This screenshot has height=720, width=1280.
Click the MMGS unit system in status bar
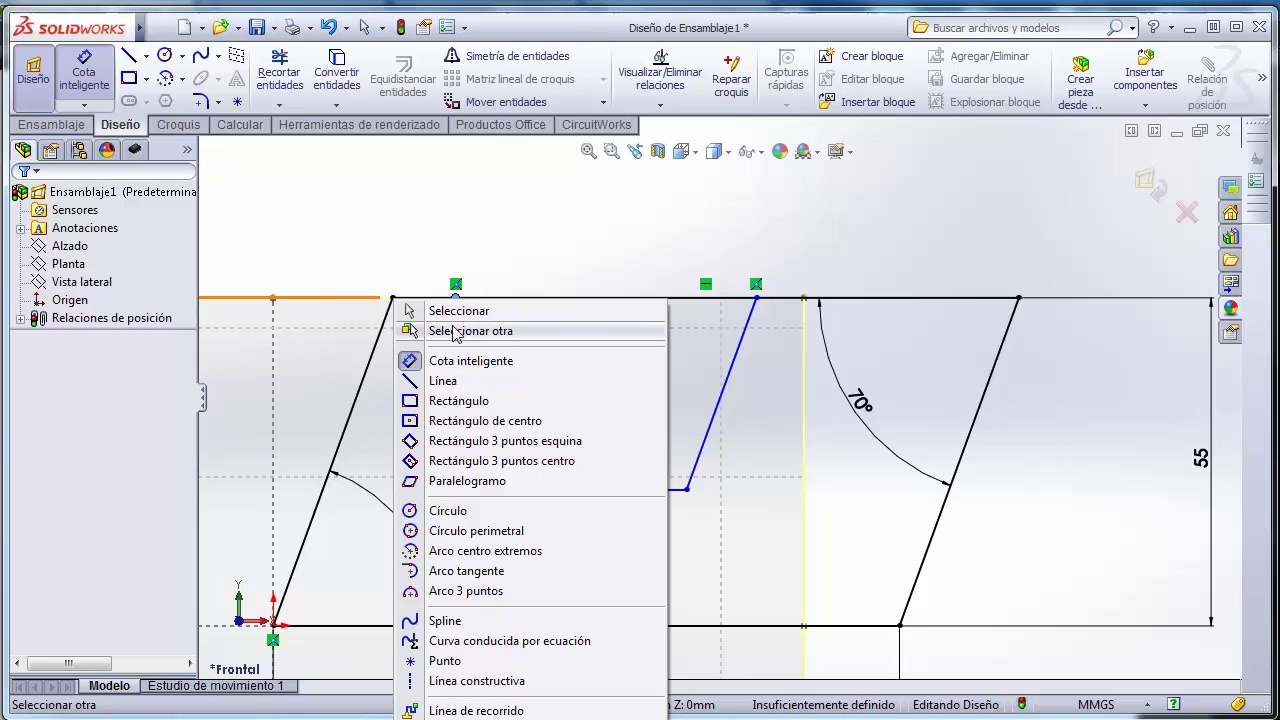pos(1096,705)
